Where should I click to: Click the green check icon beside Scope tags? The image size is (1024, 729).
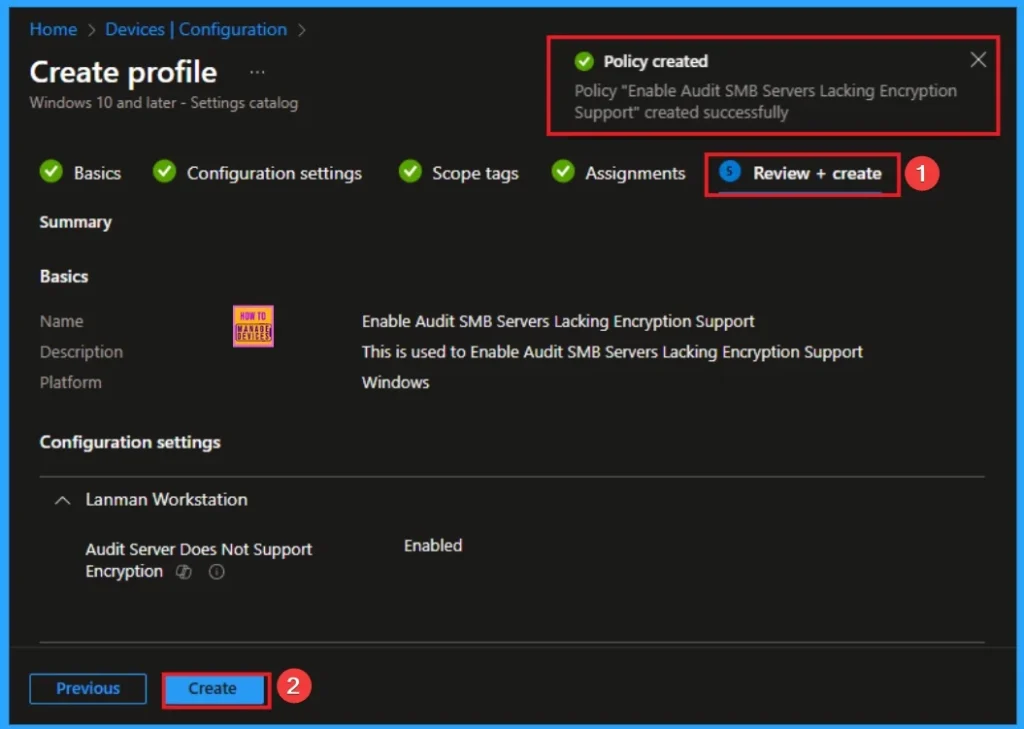[410, 173]
